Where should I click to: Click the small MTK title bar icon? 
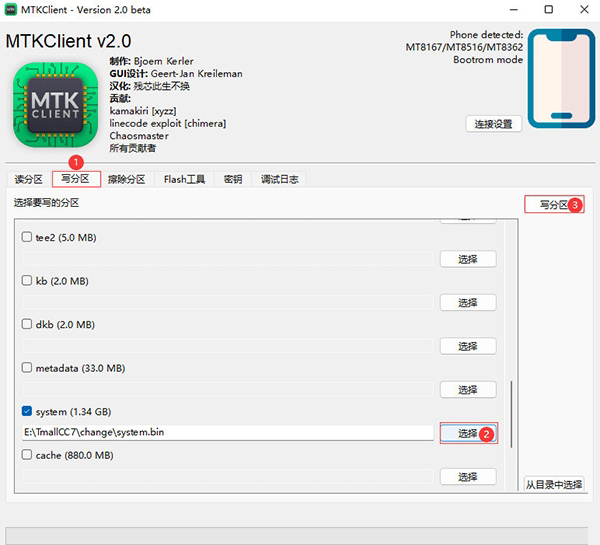coord(14,9)
